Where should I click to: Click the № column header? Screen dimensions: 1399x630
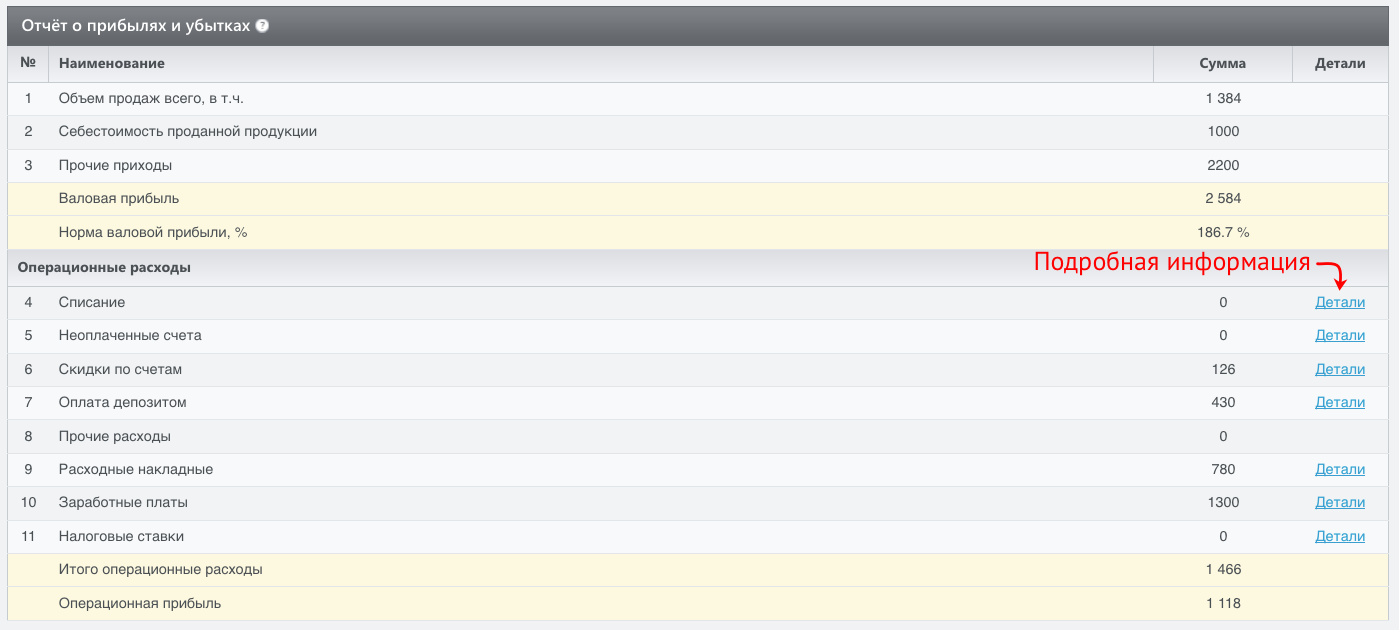tap(28, 63)
